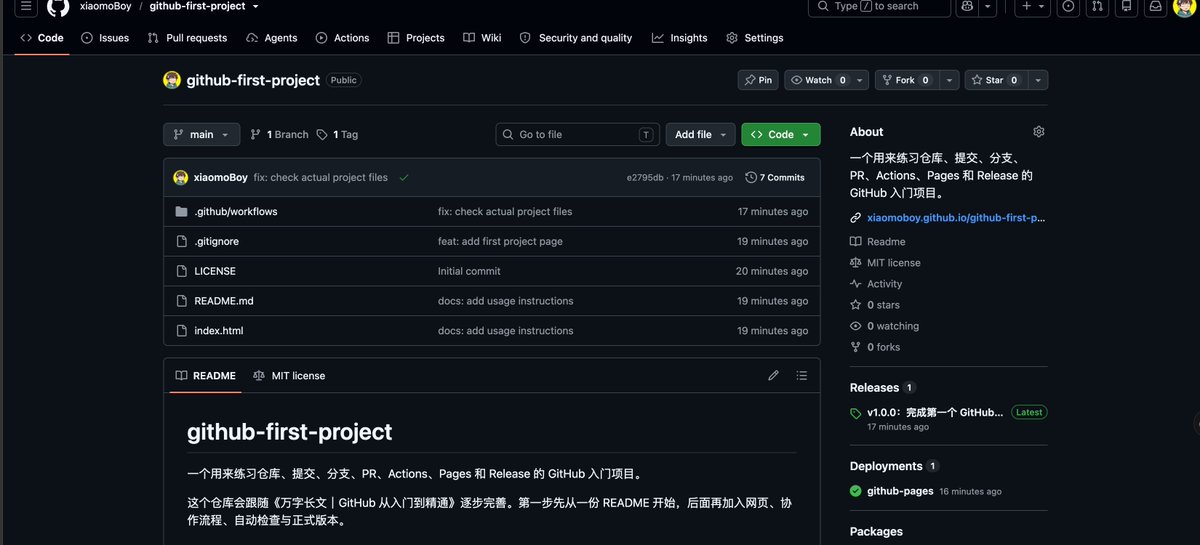This screenshot has height=545, width=1200.
Task: Open the github-pages deployment link
Action: pyautogui.click(x=900, y=491)
